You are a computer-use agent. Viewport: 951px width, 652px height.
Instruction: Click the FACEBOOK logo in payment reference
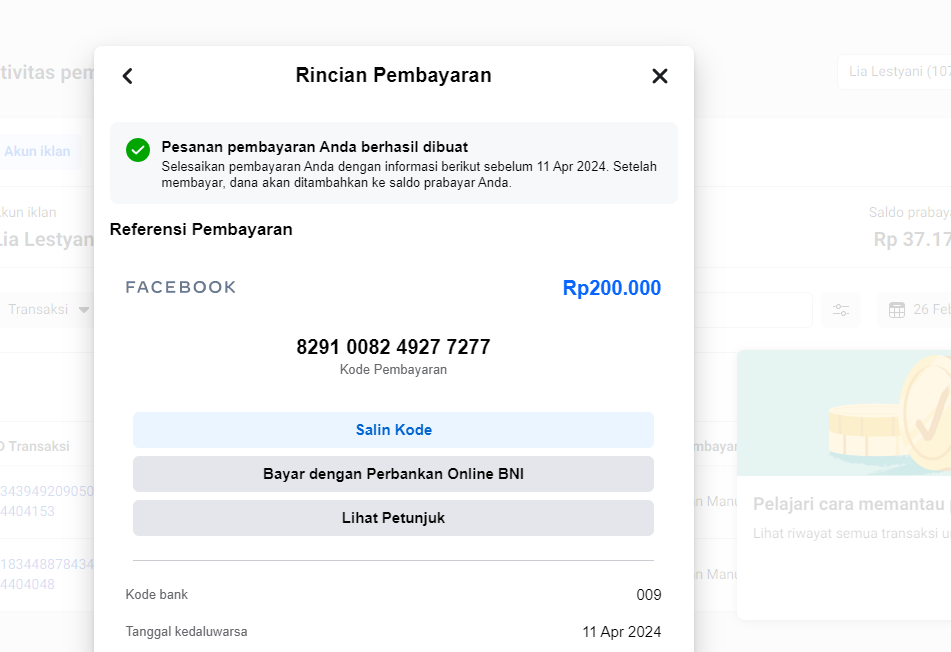[x=181, y=288]
